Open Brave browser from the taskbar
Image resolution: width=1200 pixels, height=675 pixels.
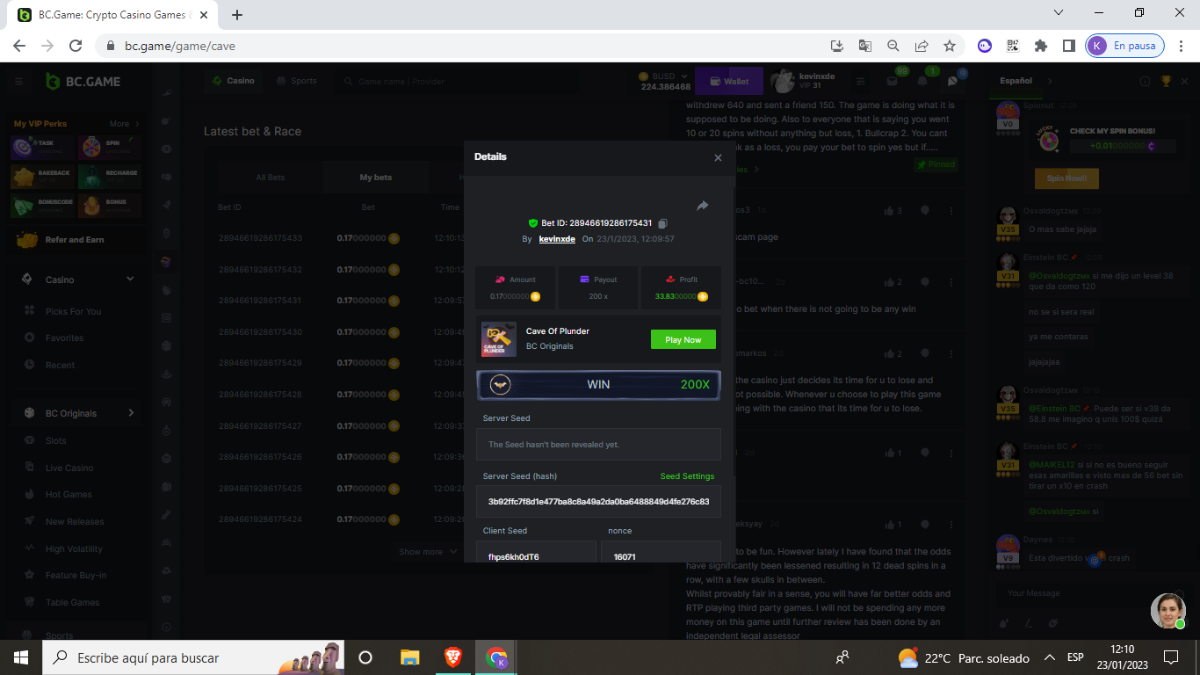pos(453,657)
